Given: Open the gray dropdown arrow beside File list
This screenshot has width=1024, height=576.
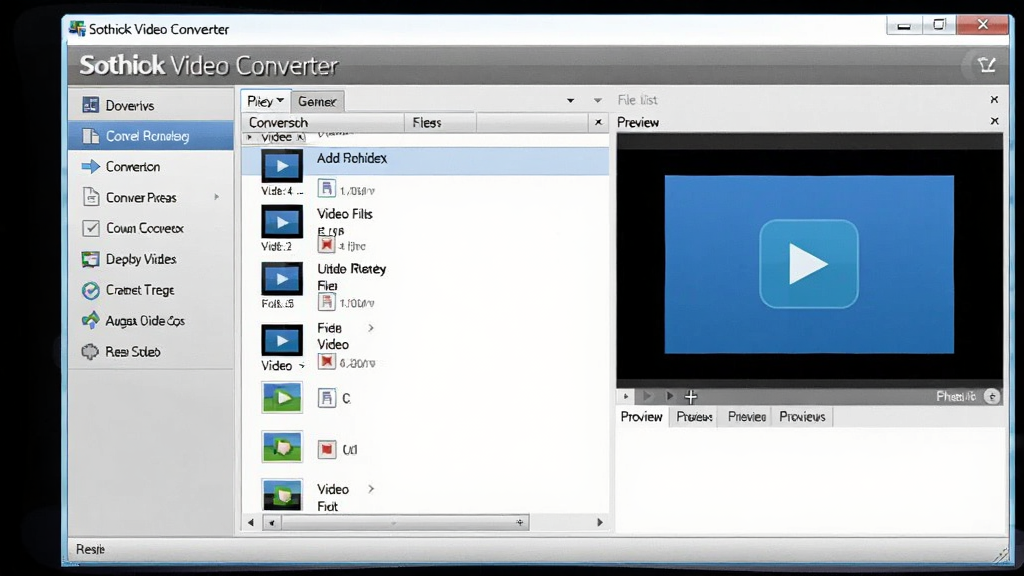Looking at the screenshot, I should coord(598,101).
